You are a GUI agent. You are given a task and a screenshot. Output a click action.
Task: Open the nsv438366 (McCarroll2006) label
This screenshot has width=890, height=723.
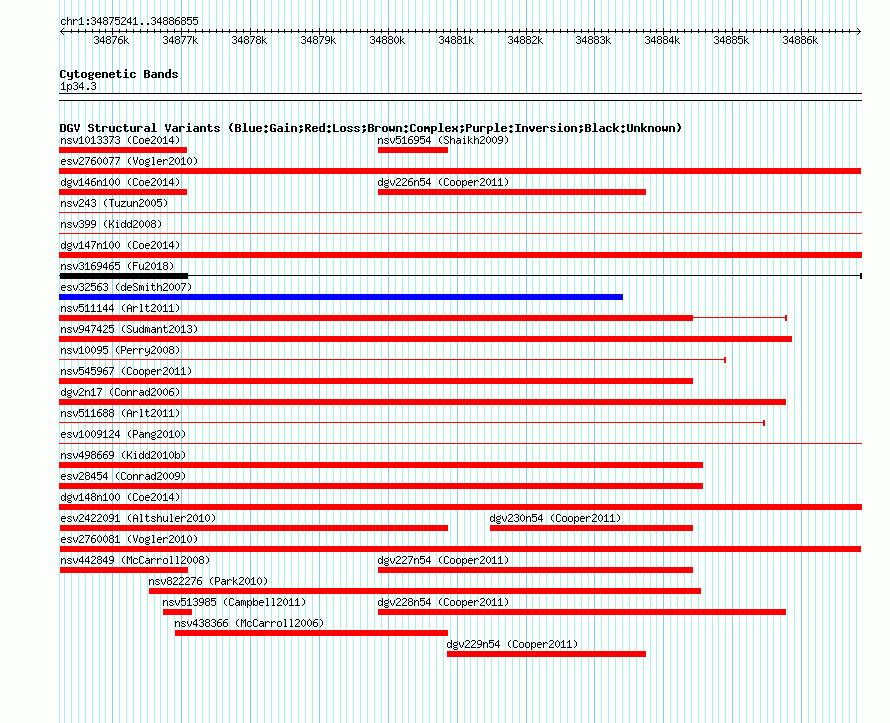tap(249, 623)
